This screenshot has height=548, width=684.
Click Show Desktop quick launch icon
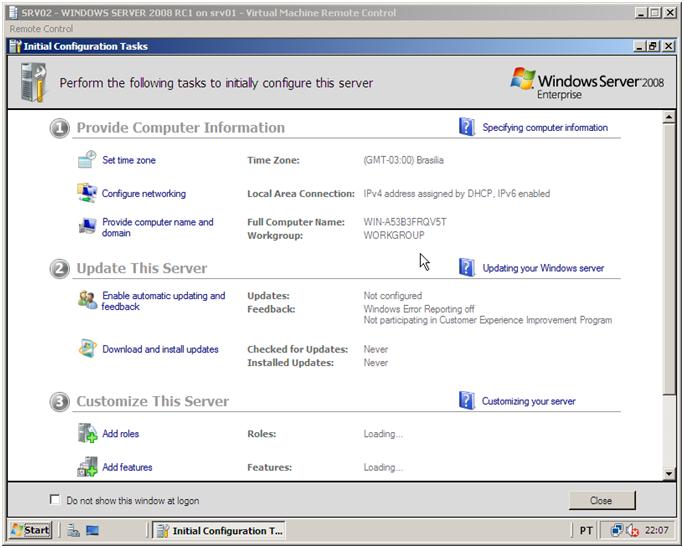coord(92,530)
